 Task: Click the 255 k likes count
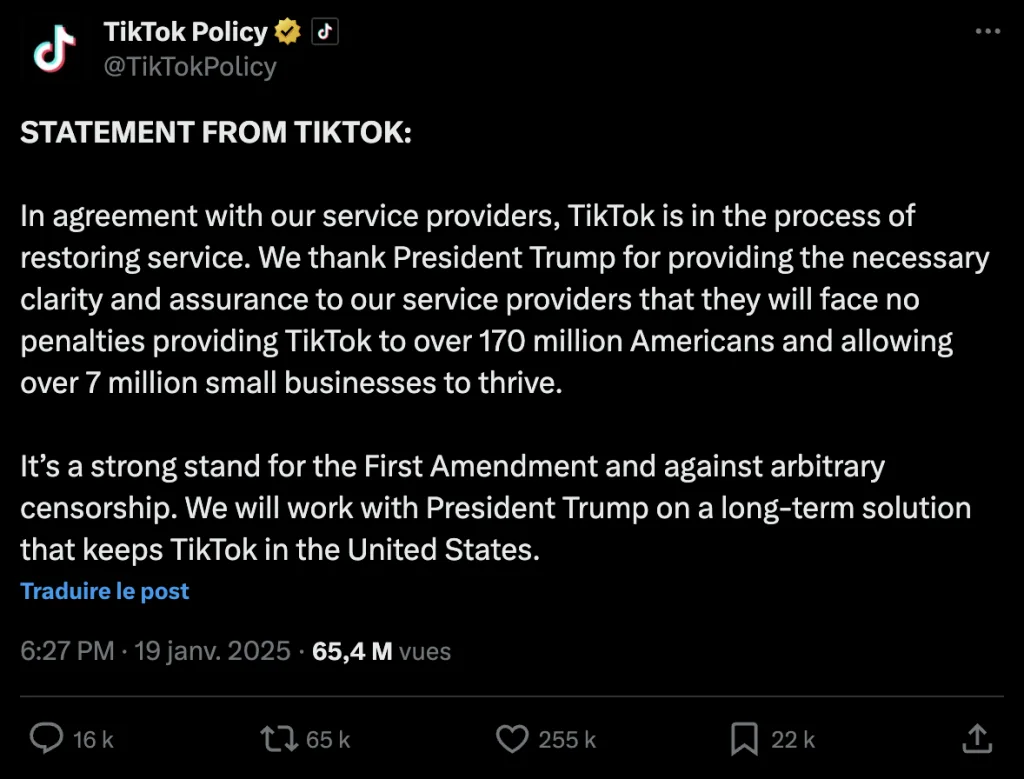click(x=567, y=740)
